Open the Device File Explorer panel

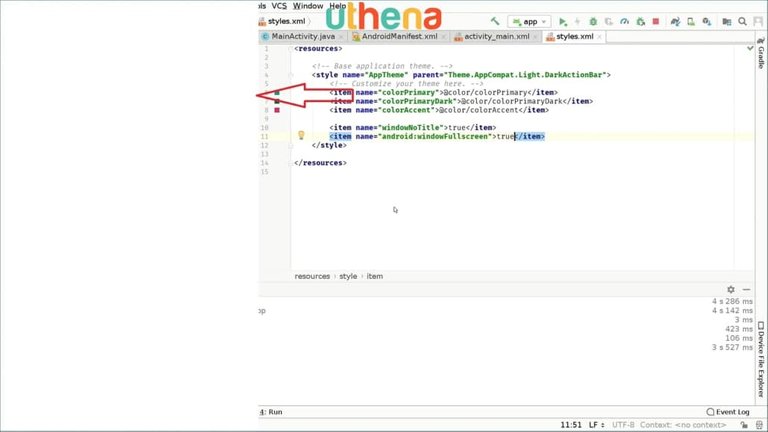pos(761,359)
